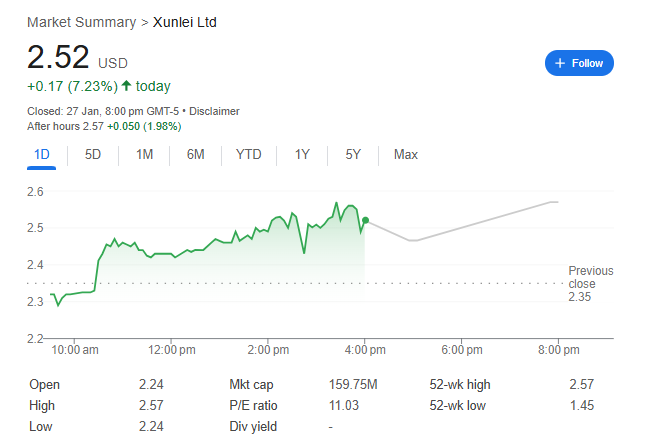Click the green up arrow beside today

[126, 86]
